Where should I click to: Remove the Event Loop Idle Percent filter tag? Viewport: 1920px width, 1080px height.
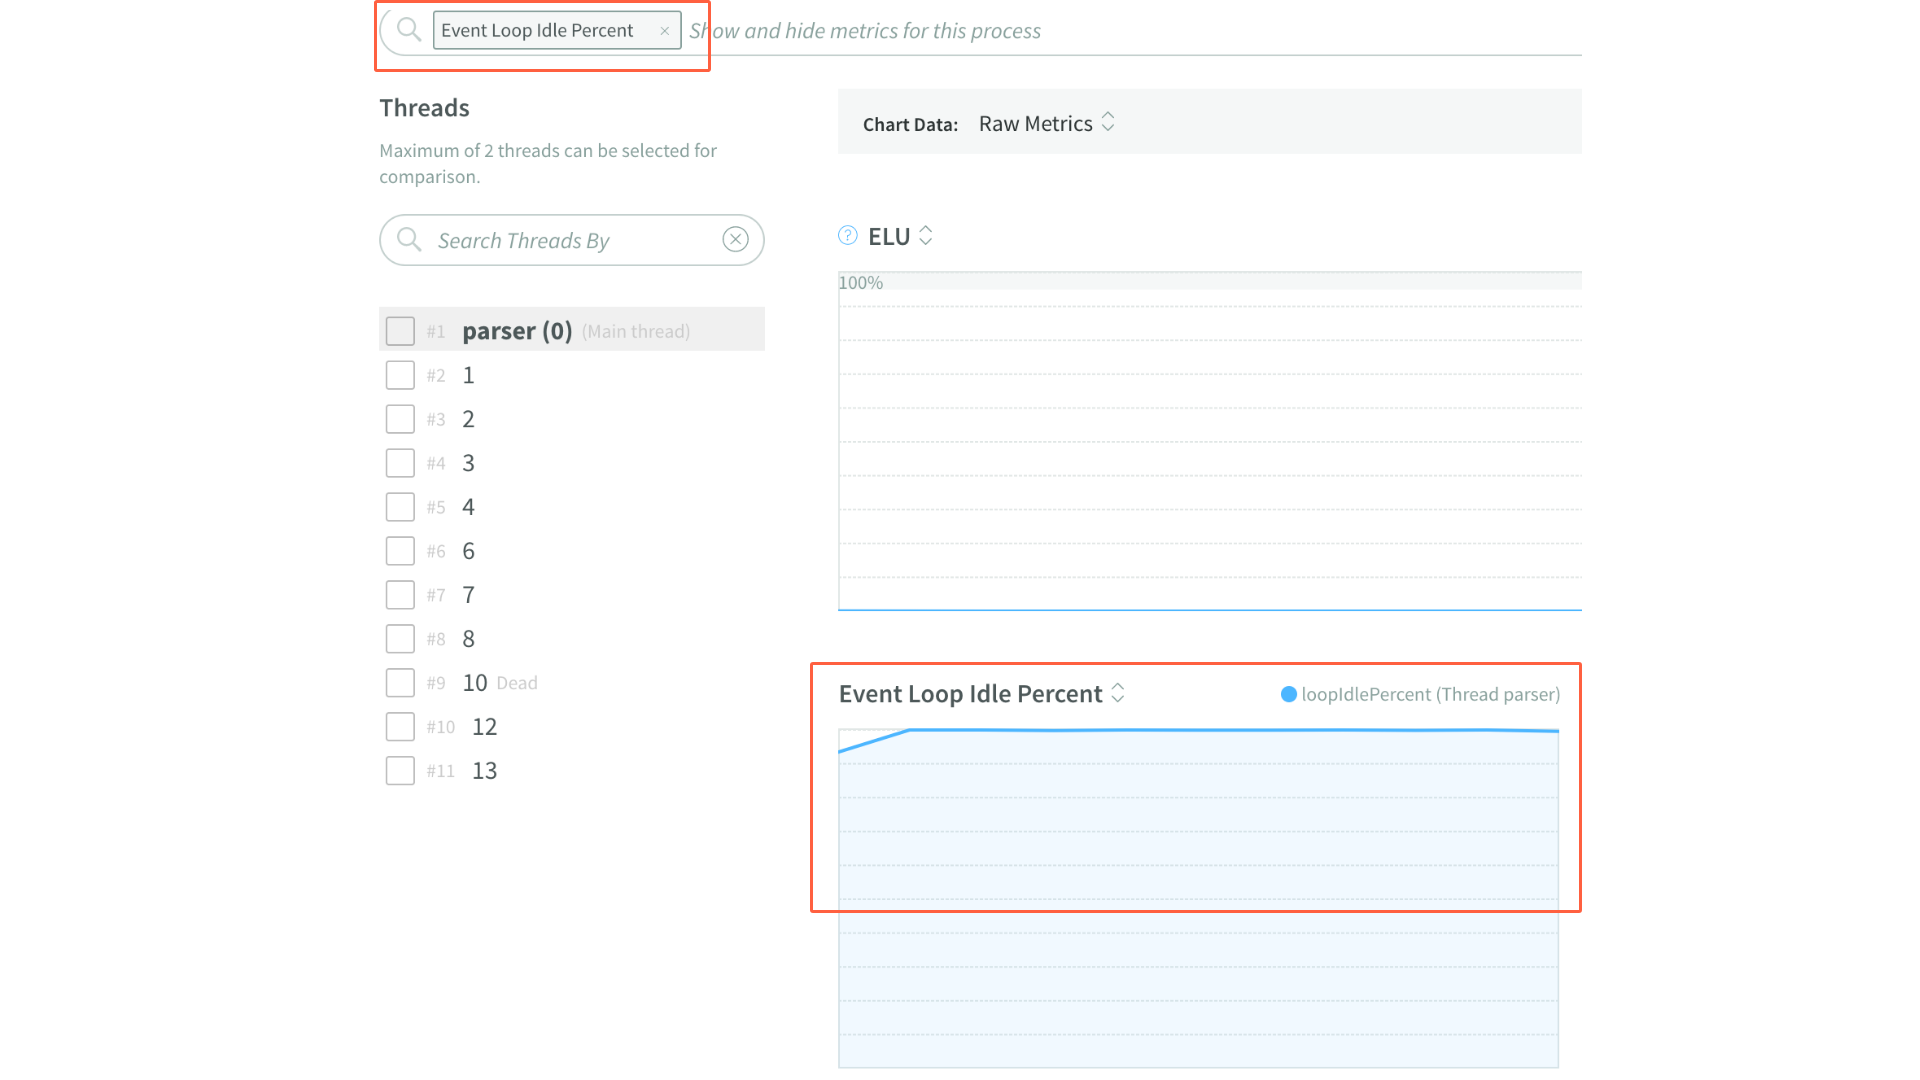664,31
